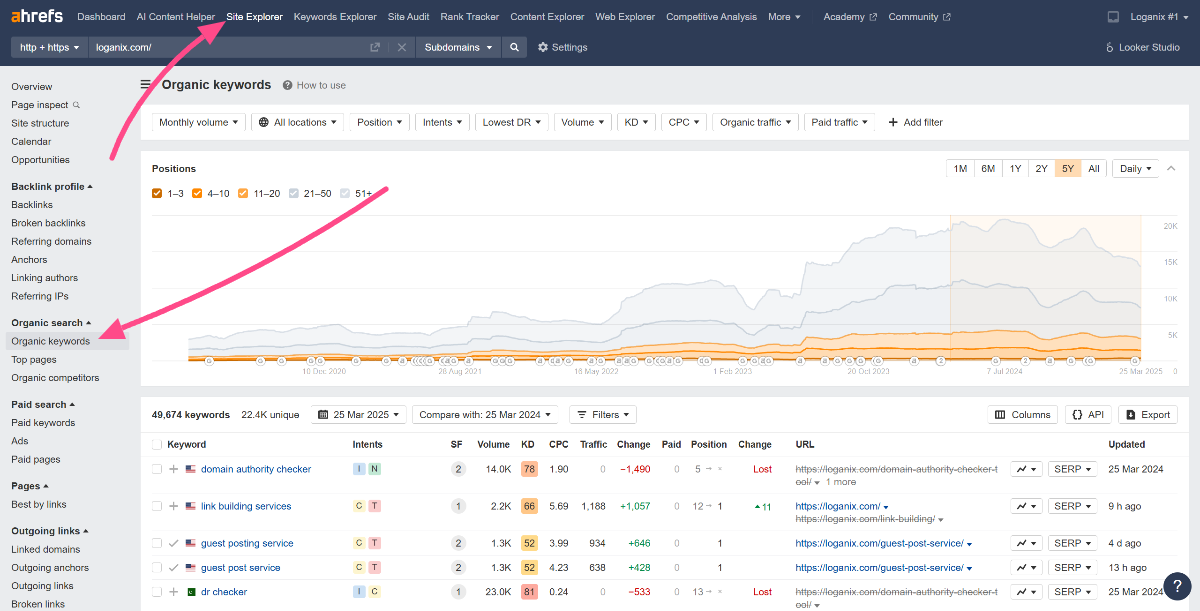Image resolution: width=1200 pixels, height=611 pixels.
Task: Open Compare with 25 Mar 2024 dropdown
Action: click(x=487, y=414)
